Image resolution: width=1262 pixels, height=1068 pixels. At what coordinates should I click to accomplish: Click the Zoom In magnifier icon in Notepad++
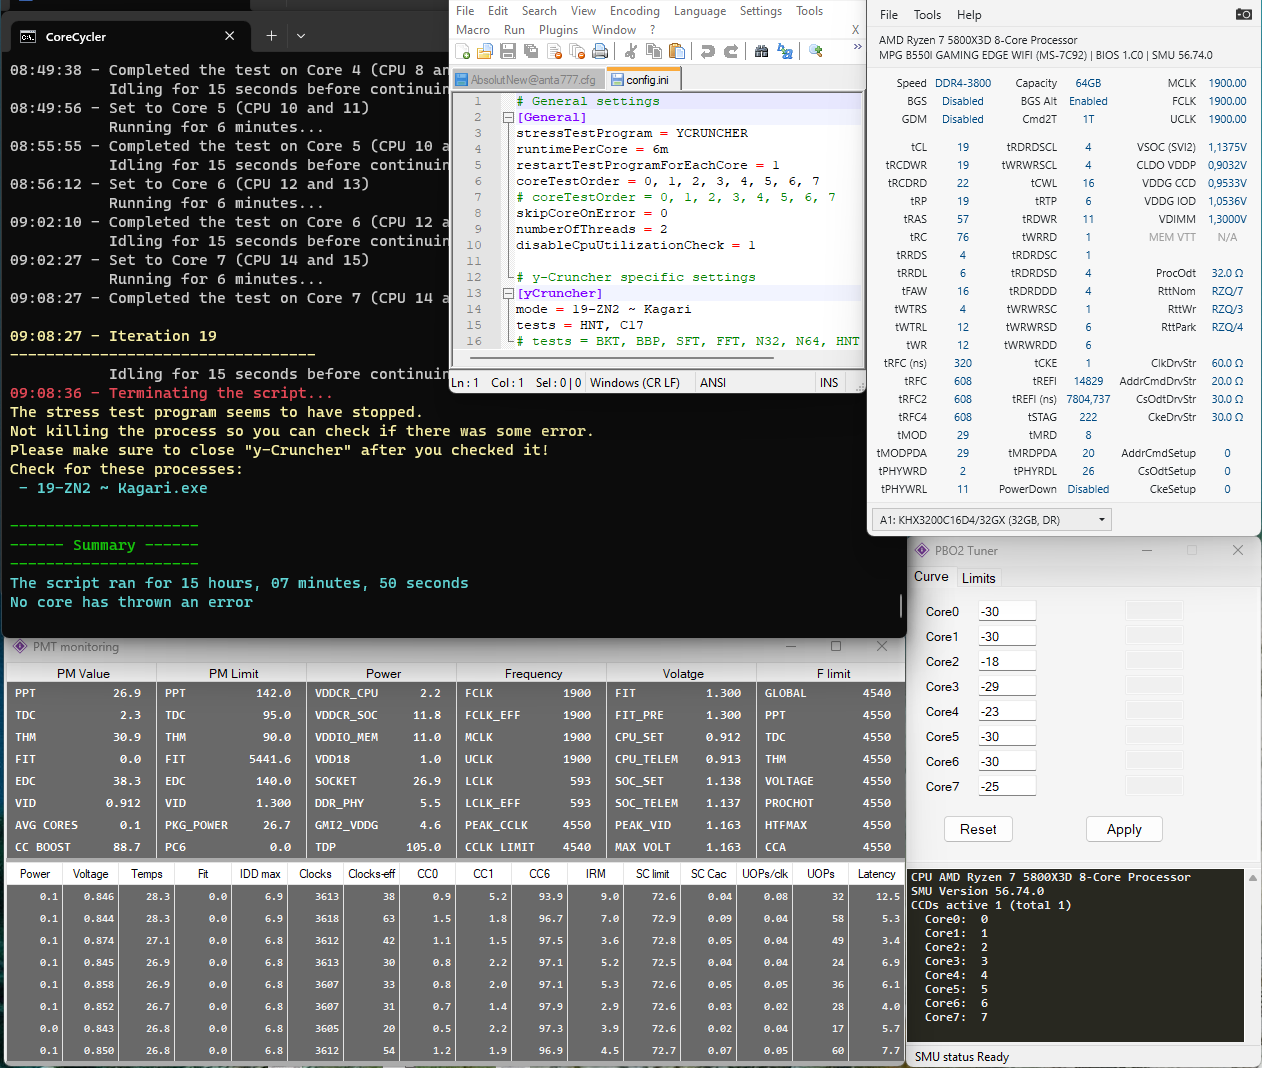click(x=816, y=51)
